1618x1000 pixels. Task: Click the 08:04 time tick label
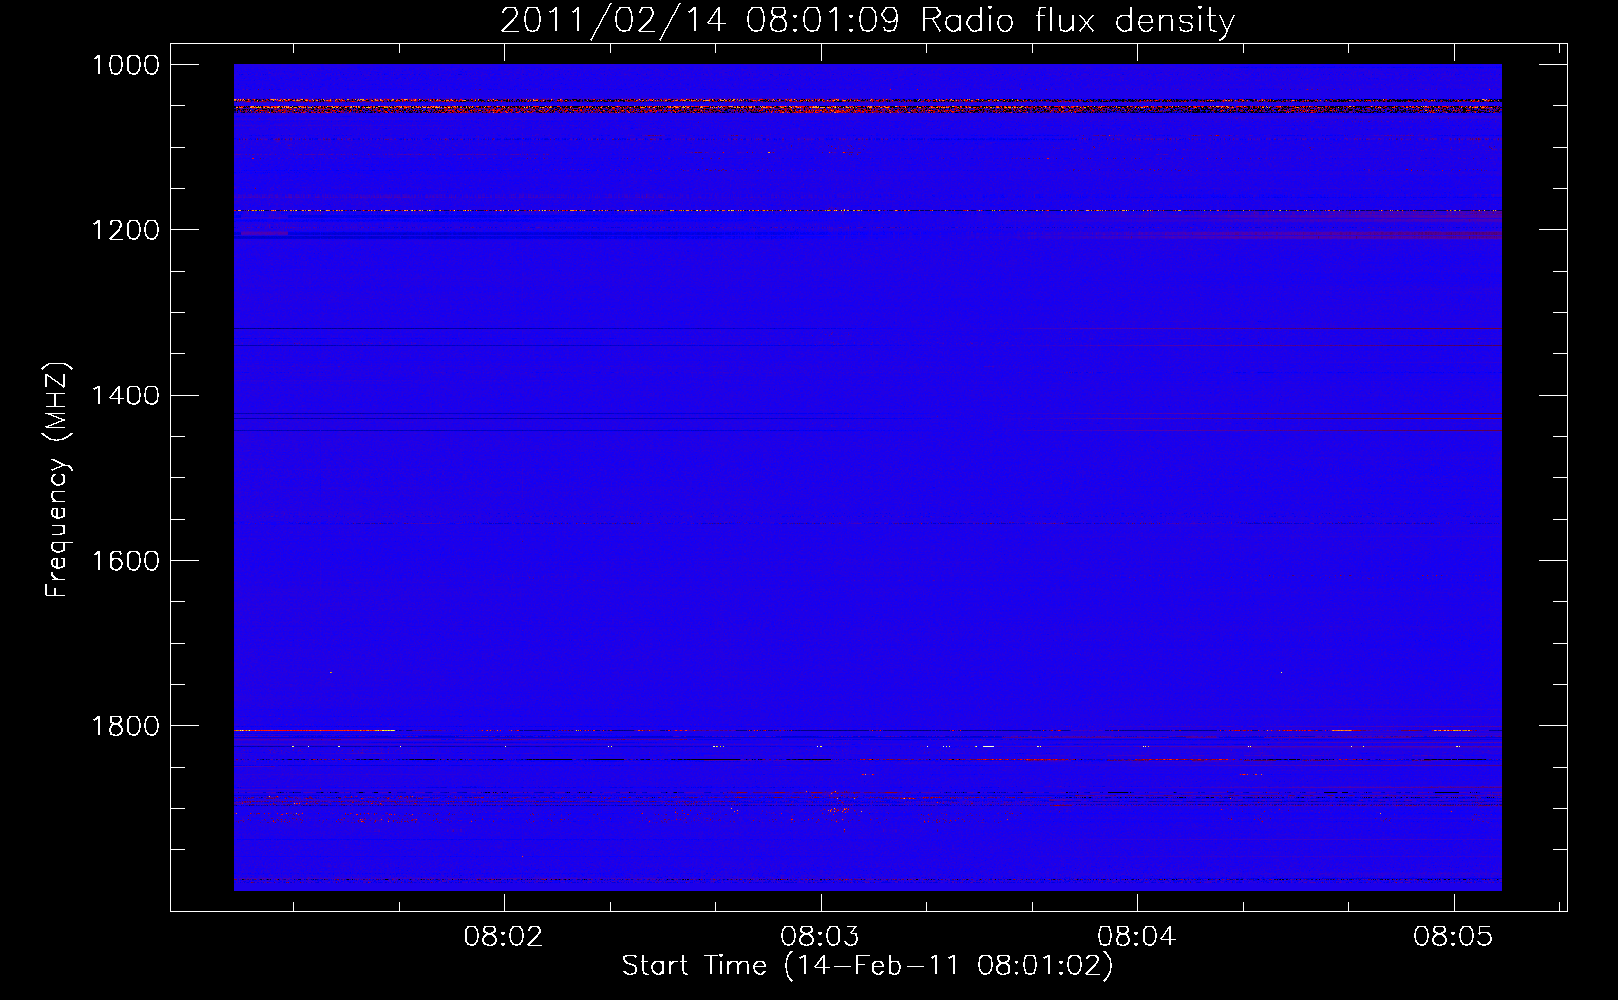point(1137,936)
